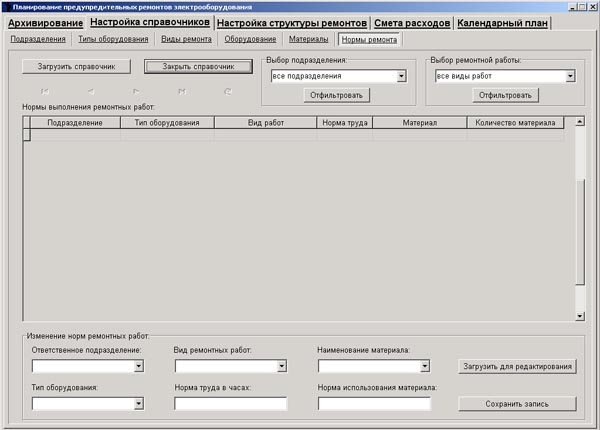Open the Смета расходов tab
The width and height of the screenshot is (600, 430).
(412, 23)
